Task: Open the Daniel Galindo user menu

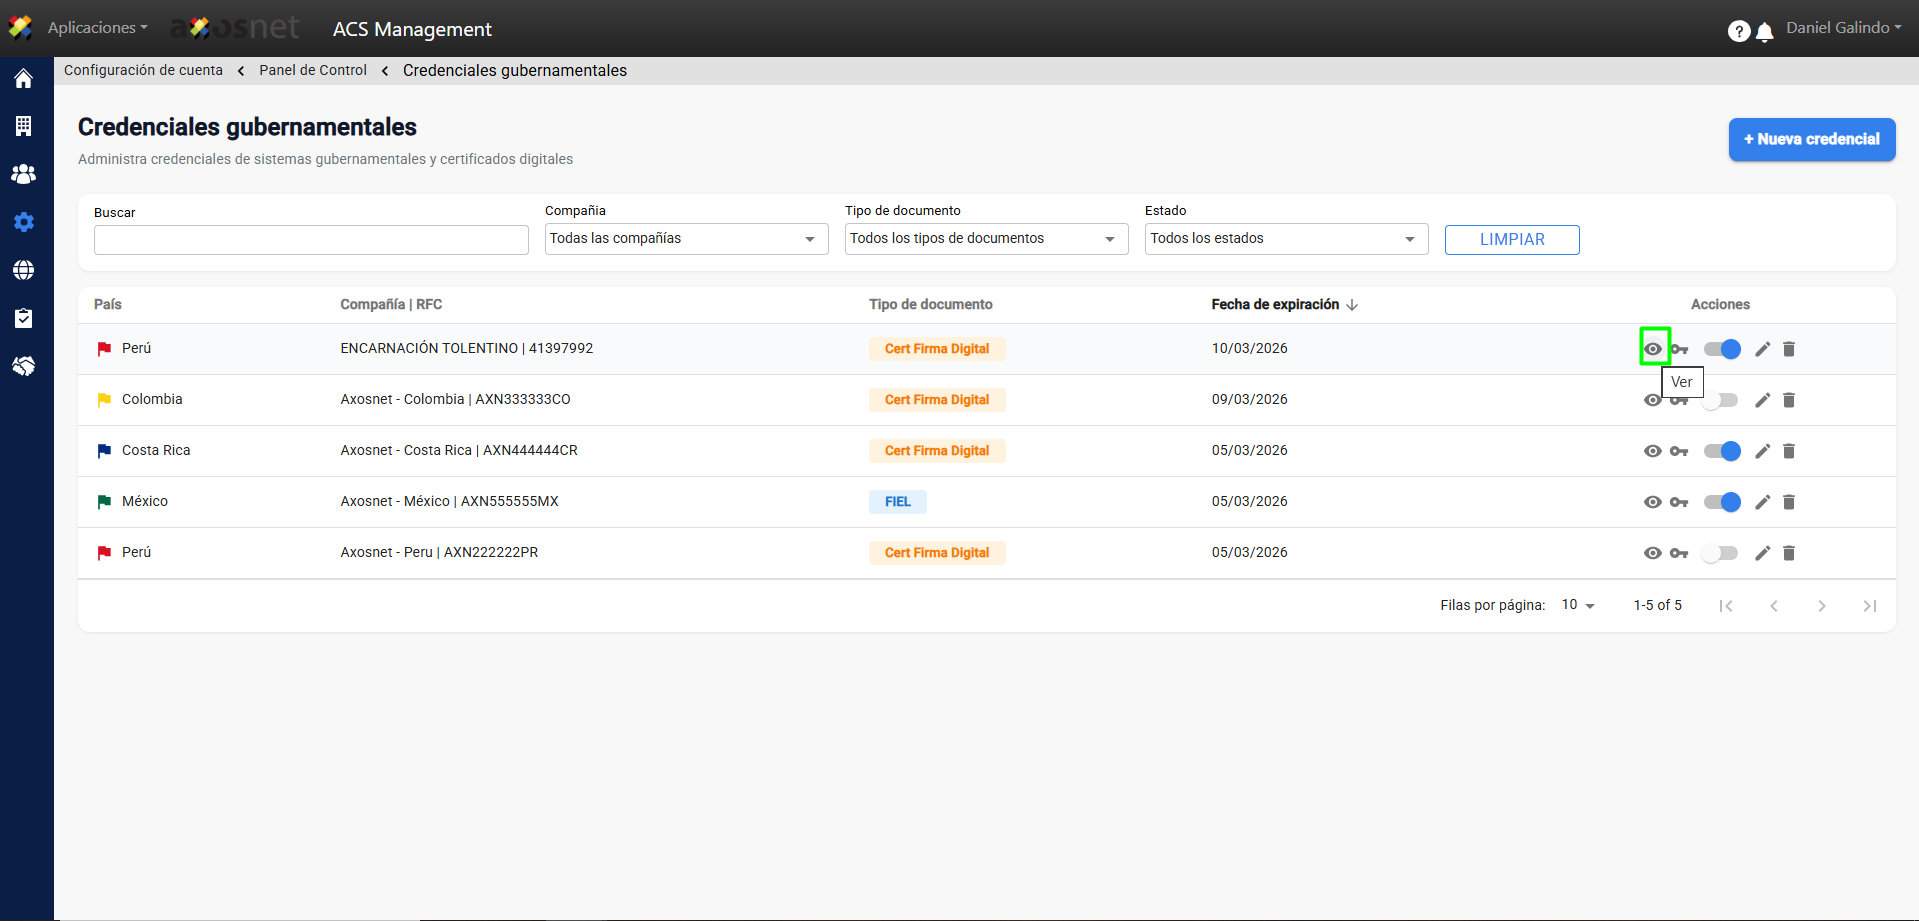Action: (x=1843, y=28)
